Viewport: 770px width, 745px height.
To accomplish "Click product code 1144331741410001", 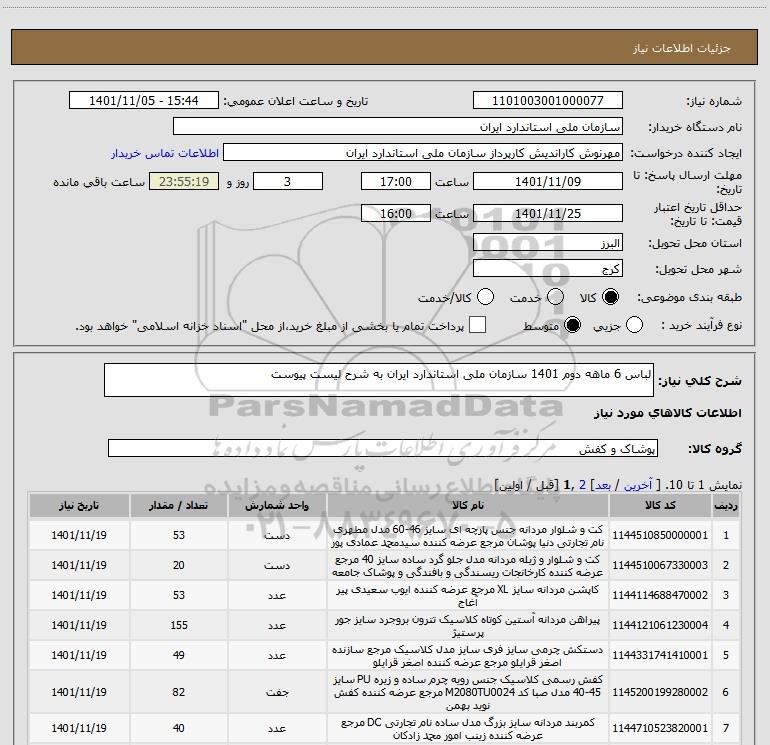I will point(660,655).
